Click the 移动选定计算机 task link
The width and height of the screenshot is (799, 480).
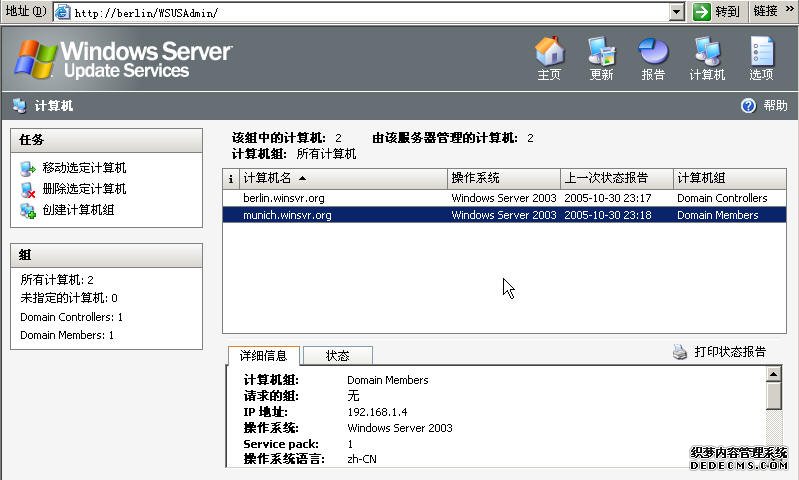point(84,168)
